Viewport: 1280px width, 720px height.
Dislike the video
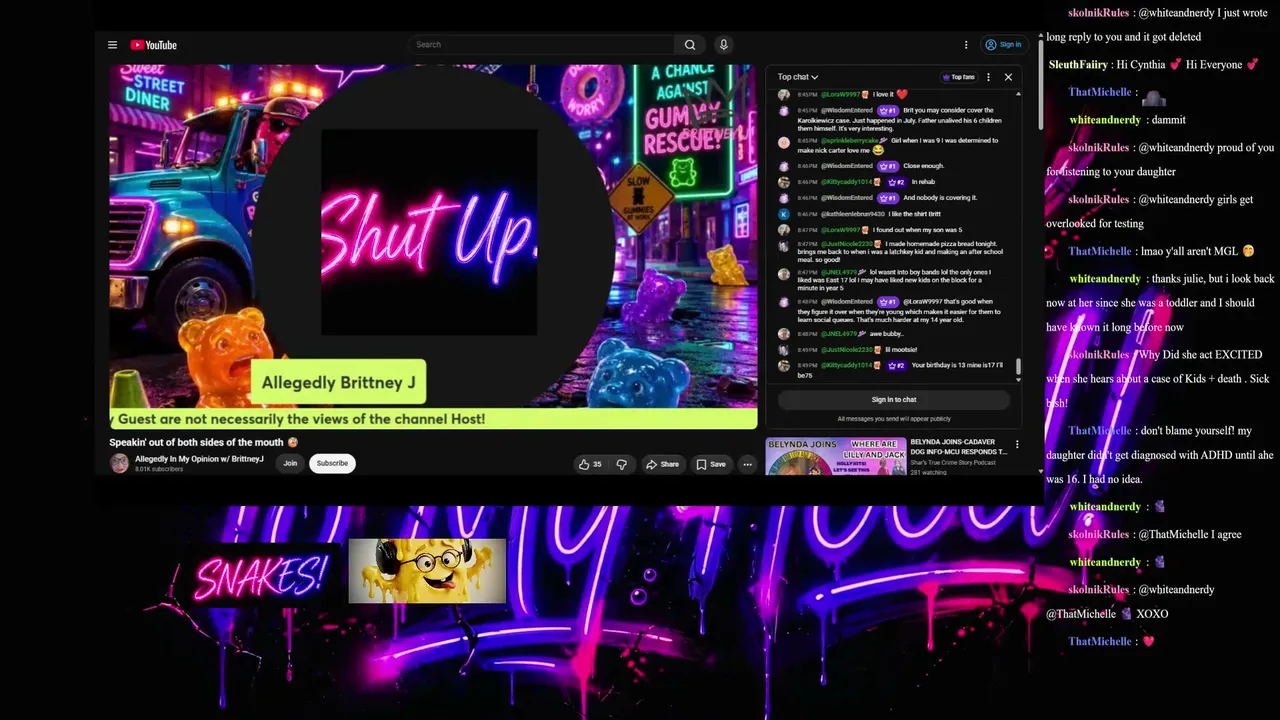pos(621,464)
